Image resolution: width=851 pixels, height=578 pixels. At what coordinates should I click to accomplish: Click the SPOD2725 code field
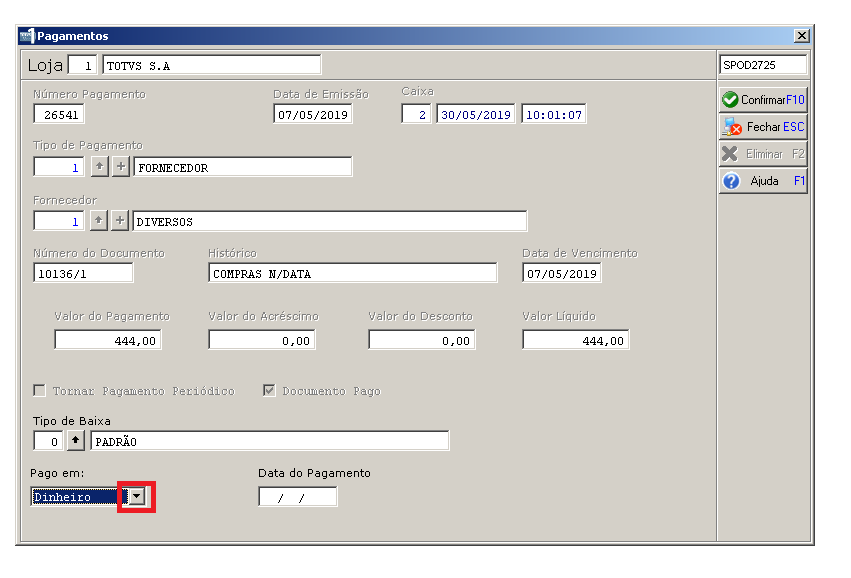763,65
